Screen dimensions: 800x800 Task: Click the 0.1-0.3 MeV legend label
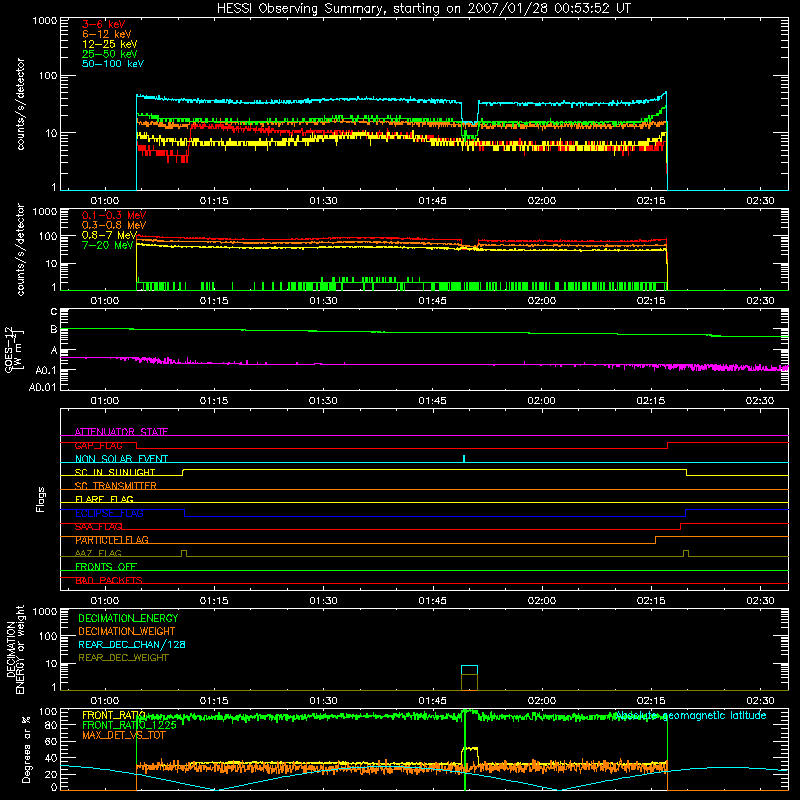(x=114, y=215)
